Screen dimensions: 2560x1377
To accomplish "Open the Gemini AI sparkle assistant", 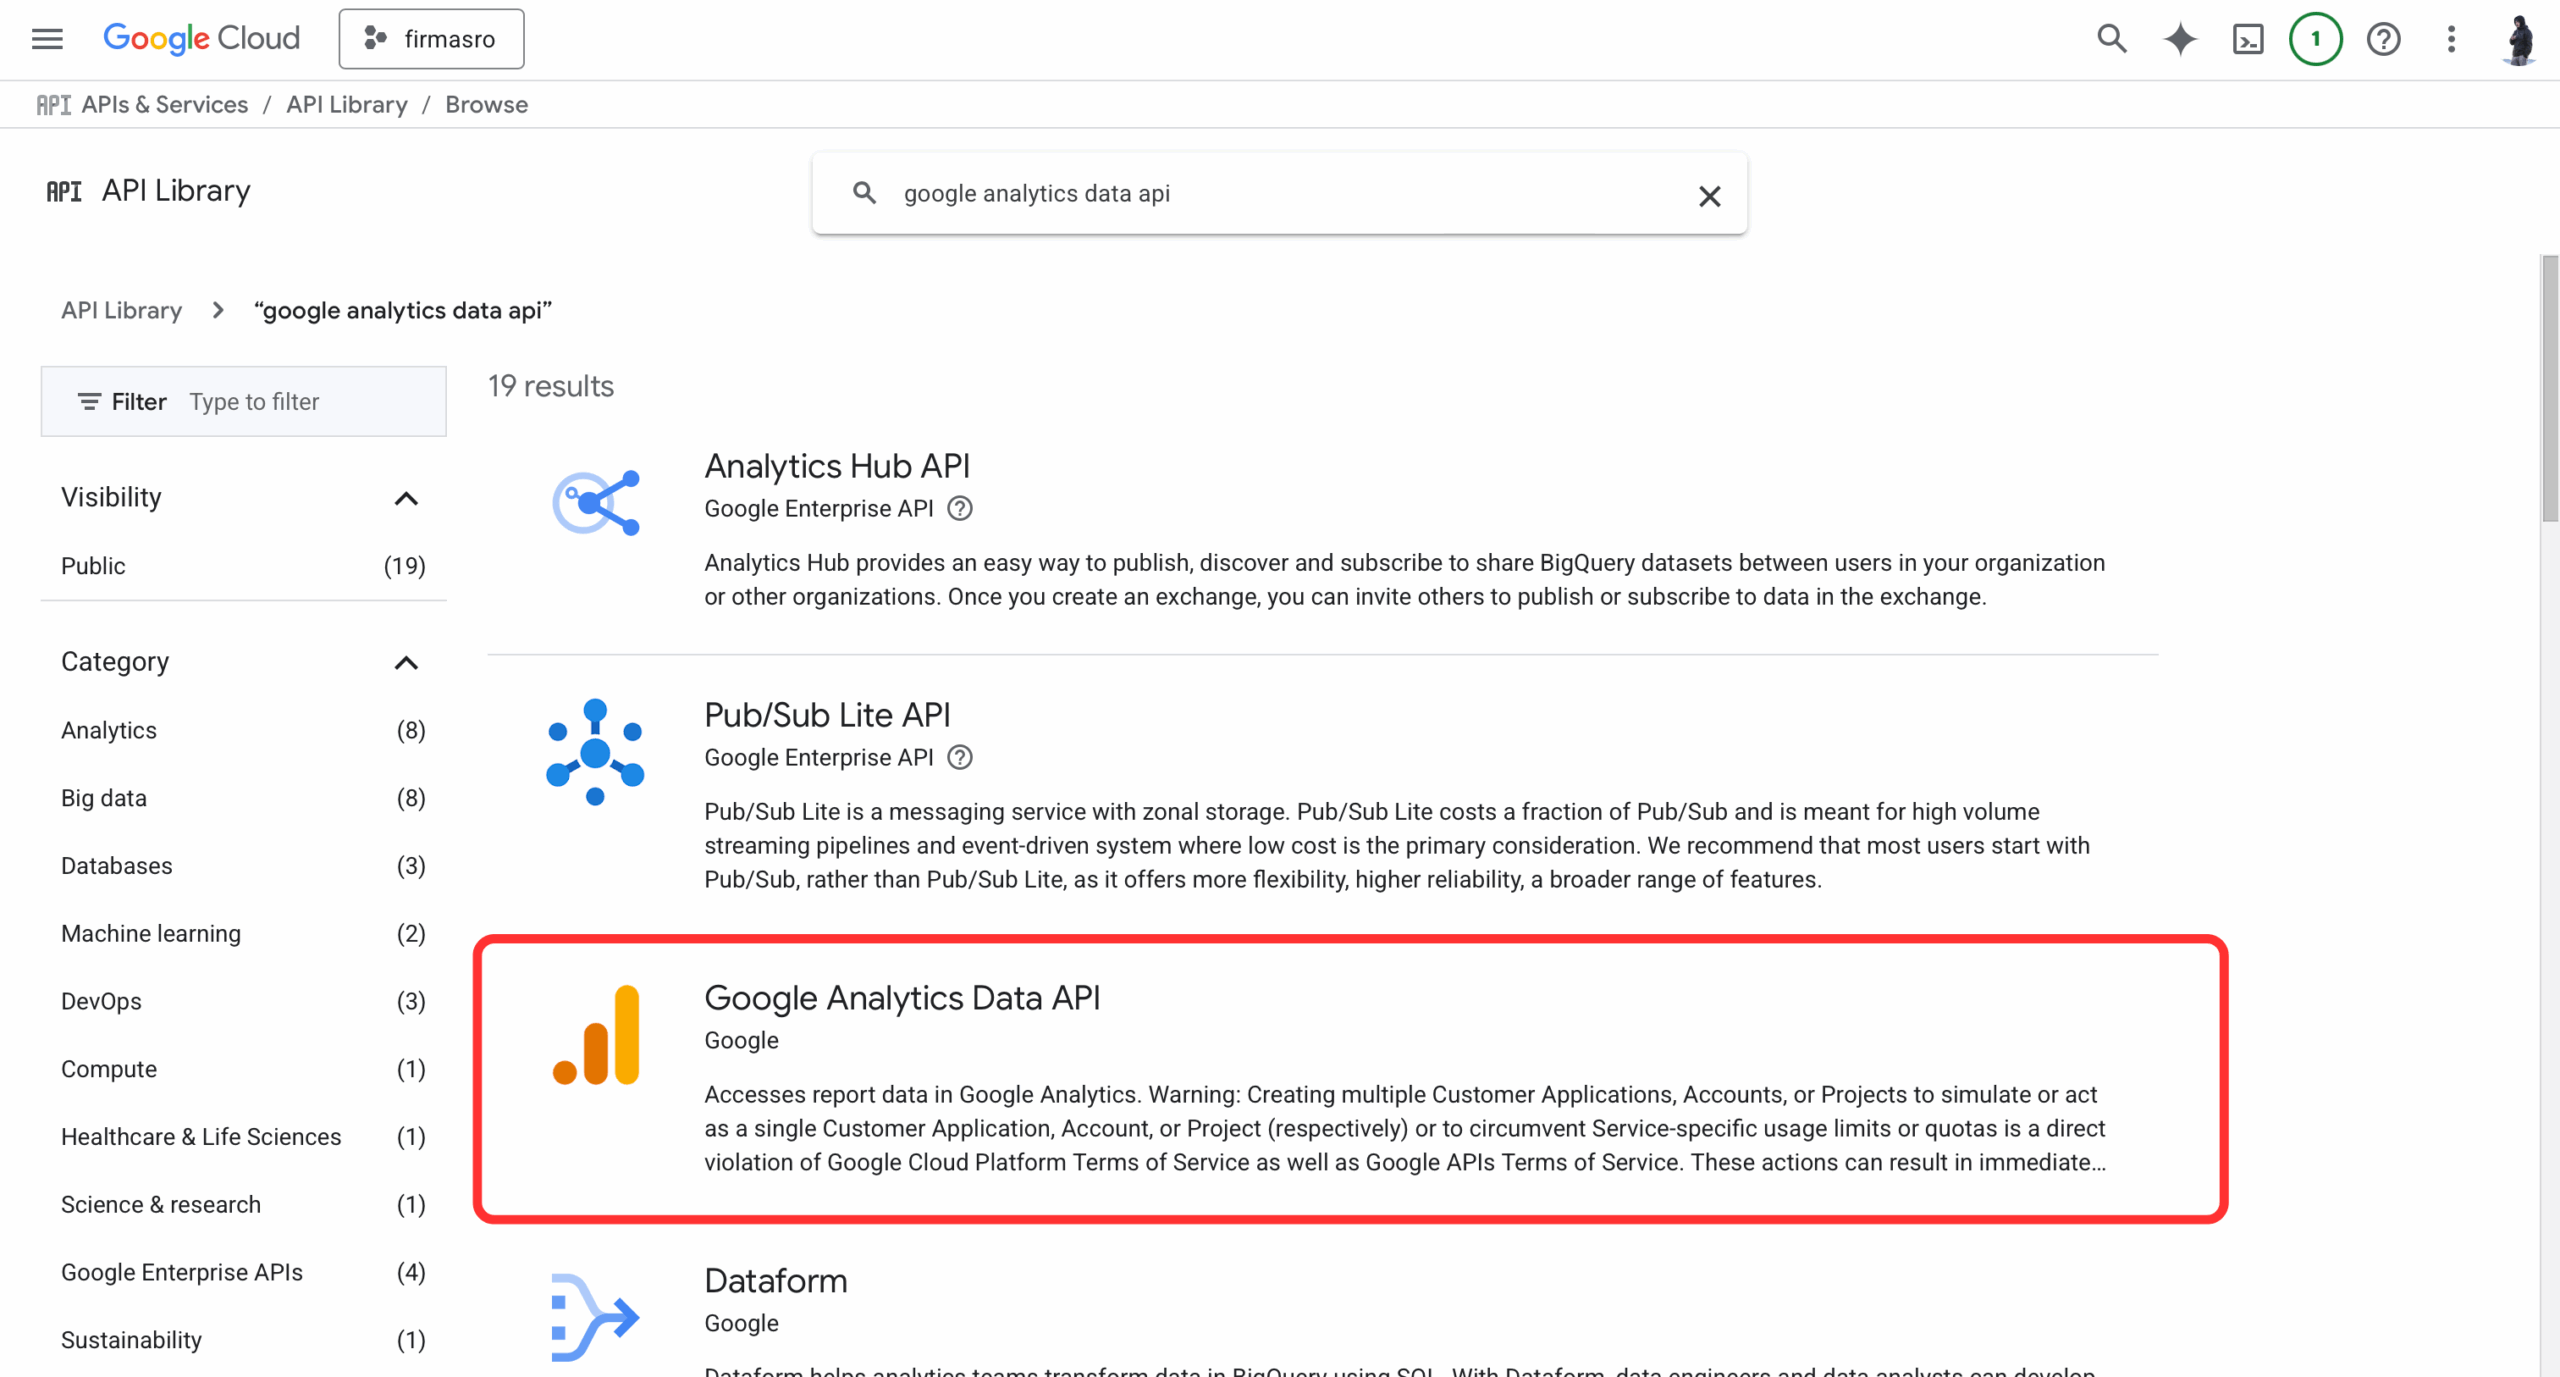I will coord(2180,39).
